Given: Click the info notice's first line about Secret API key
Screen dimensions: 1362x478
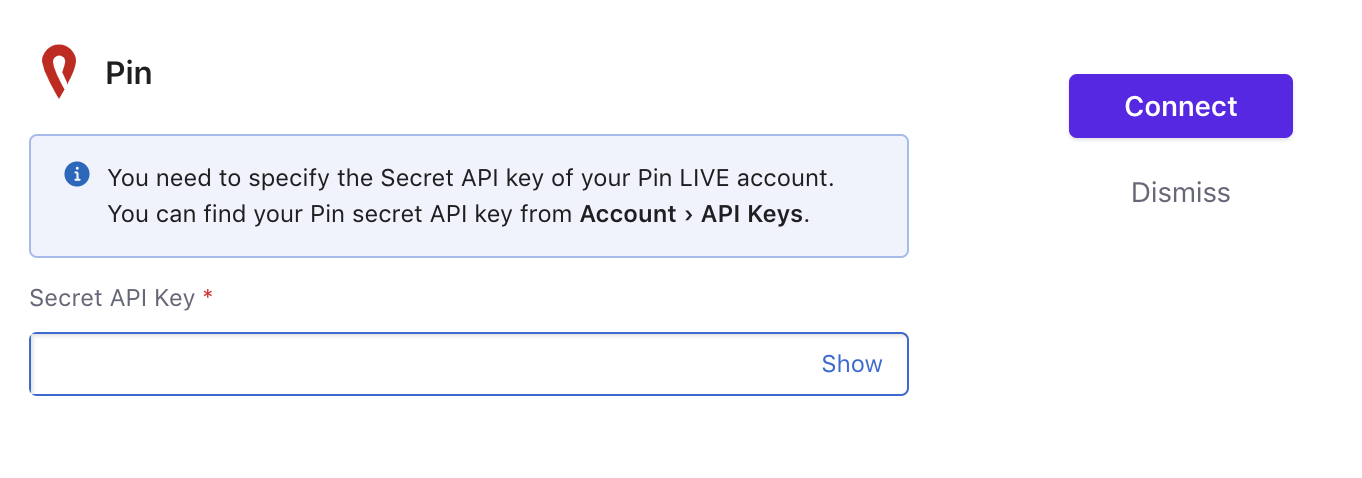Looking at the screenshot, I should [x=471, y=178].
